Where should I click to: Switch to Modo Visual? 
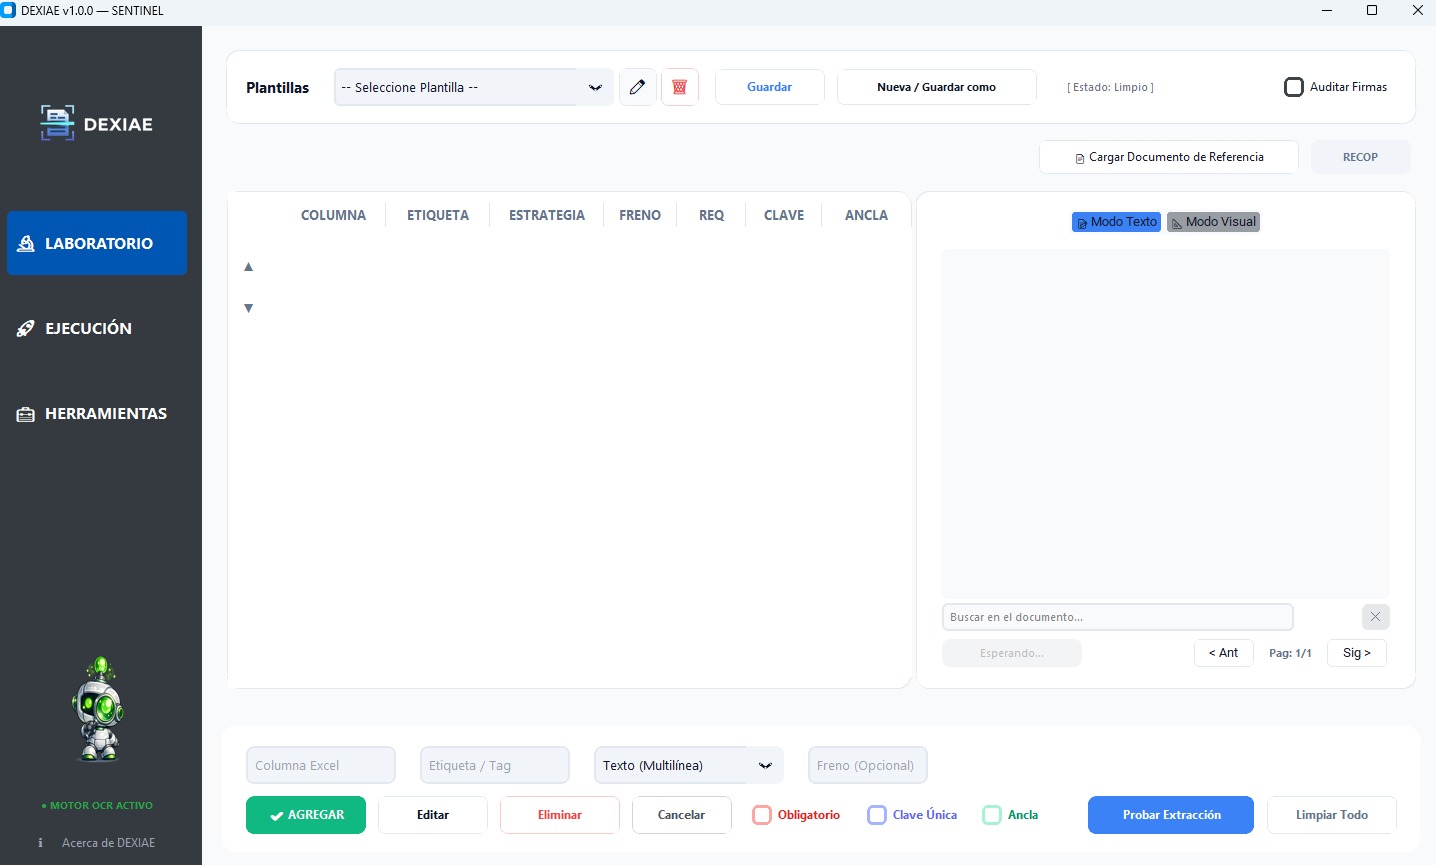[x=1213, y=222]
